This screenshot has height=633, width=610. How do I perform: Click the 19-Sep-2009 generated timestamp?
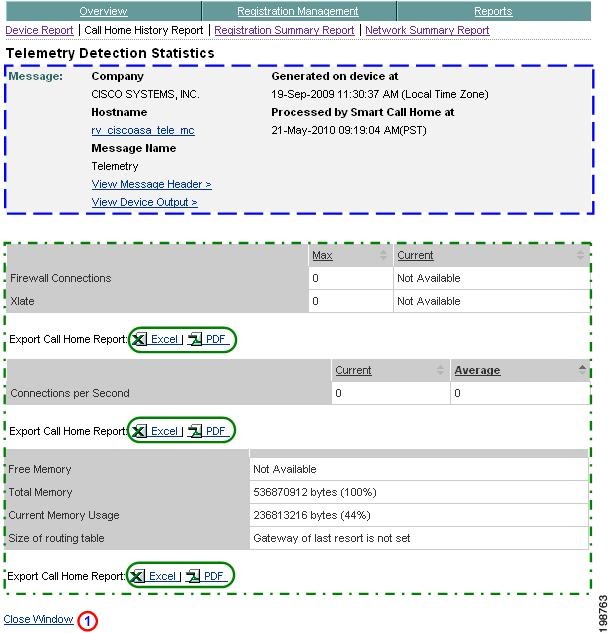(380, 94)
